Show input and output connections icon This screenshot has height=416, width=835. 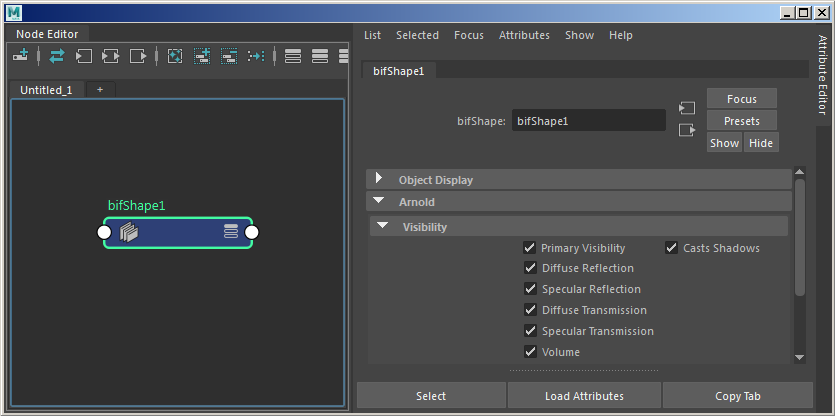[111, 56]
